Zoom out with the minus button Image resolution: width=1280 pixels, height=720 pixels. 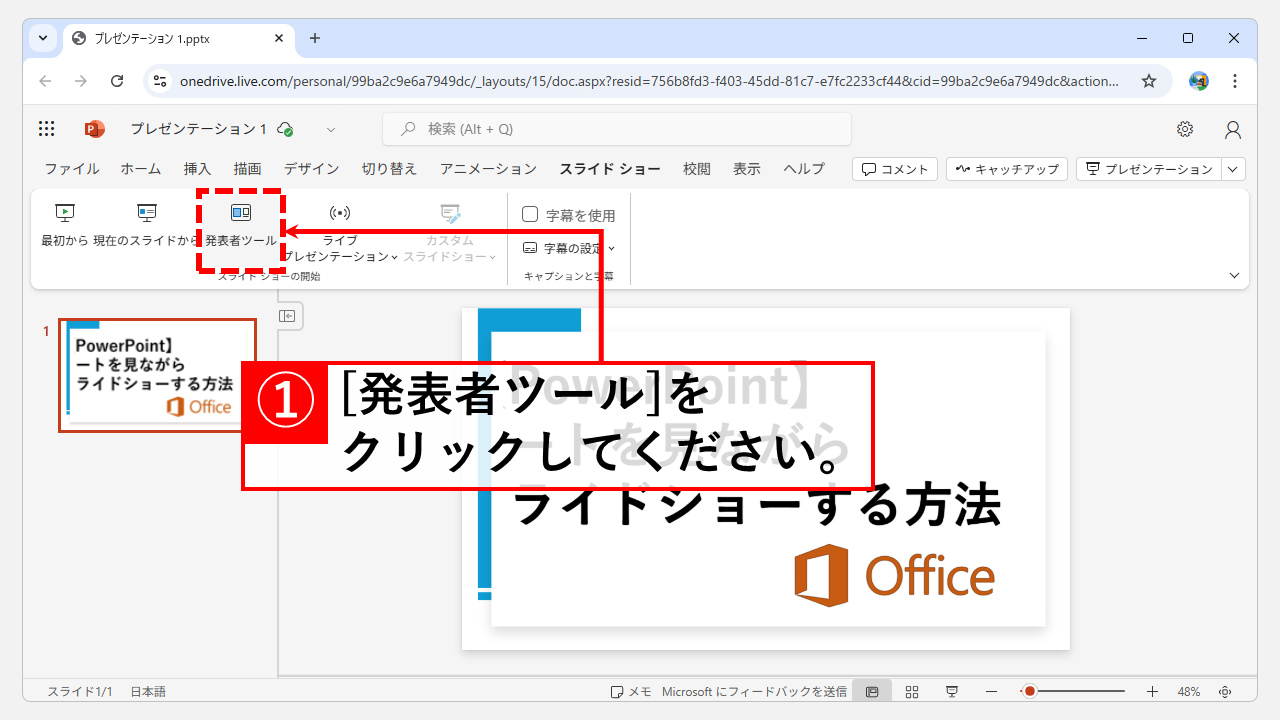(x=991, y=692)
